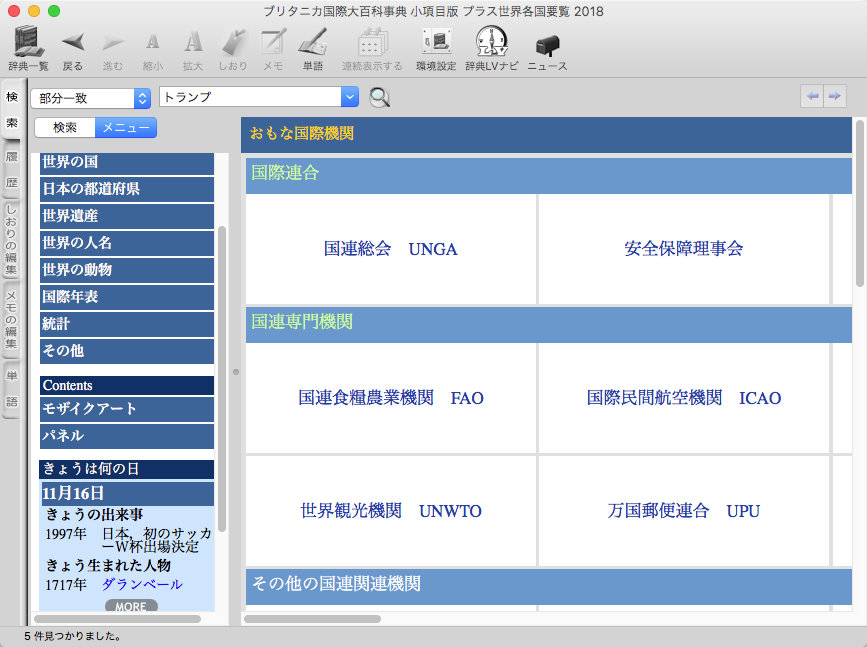867x647 pixels.
Task: Go to previous entry with left arrow
Action: (812, 96)
